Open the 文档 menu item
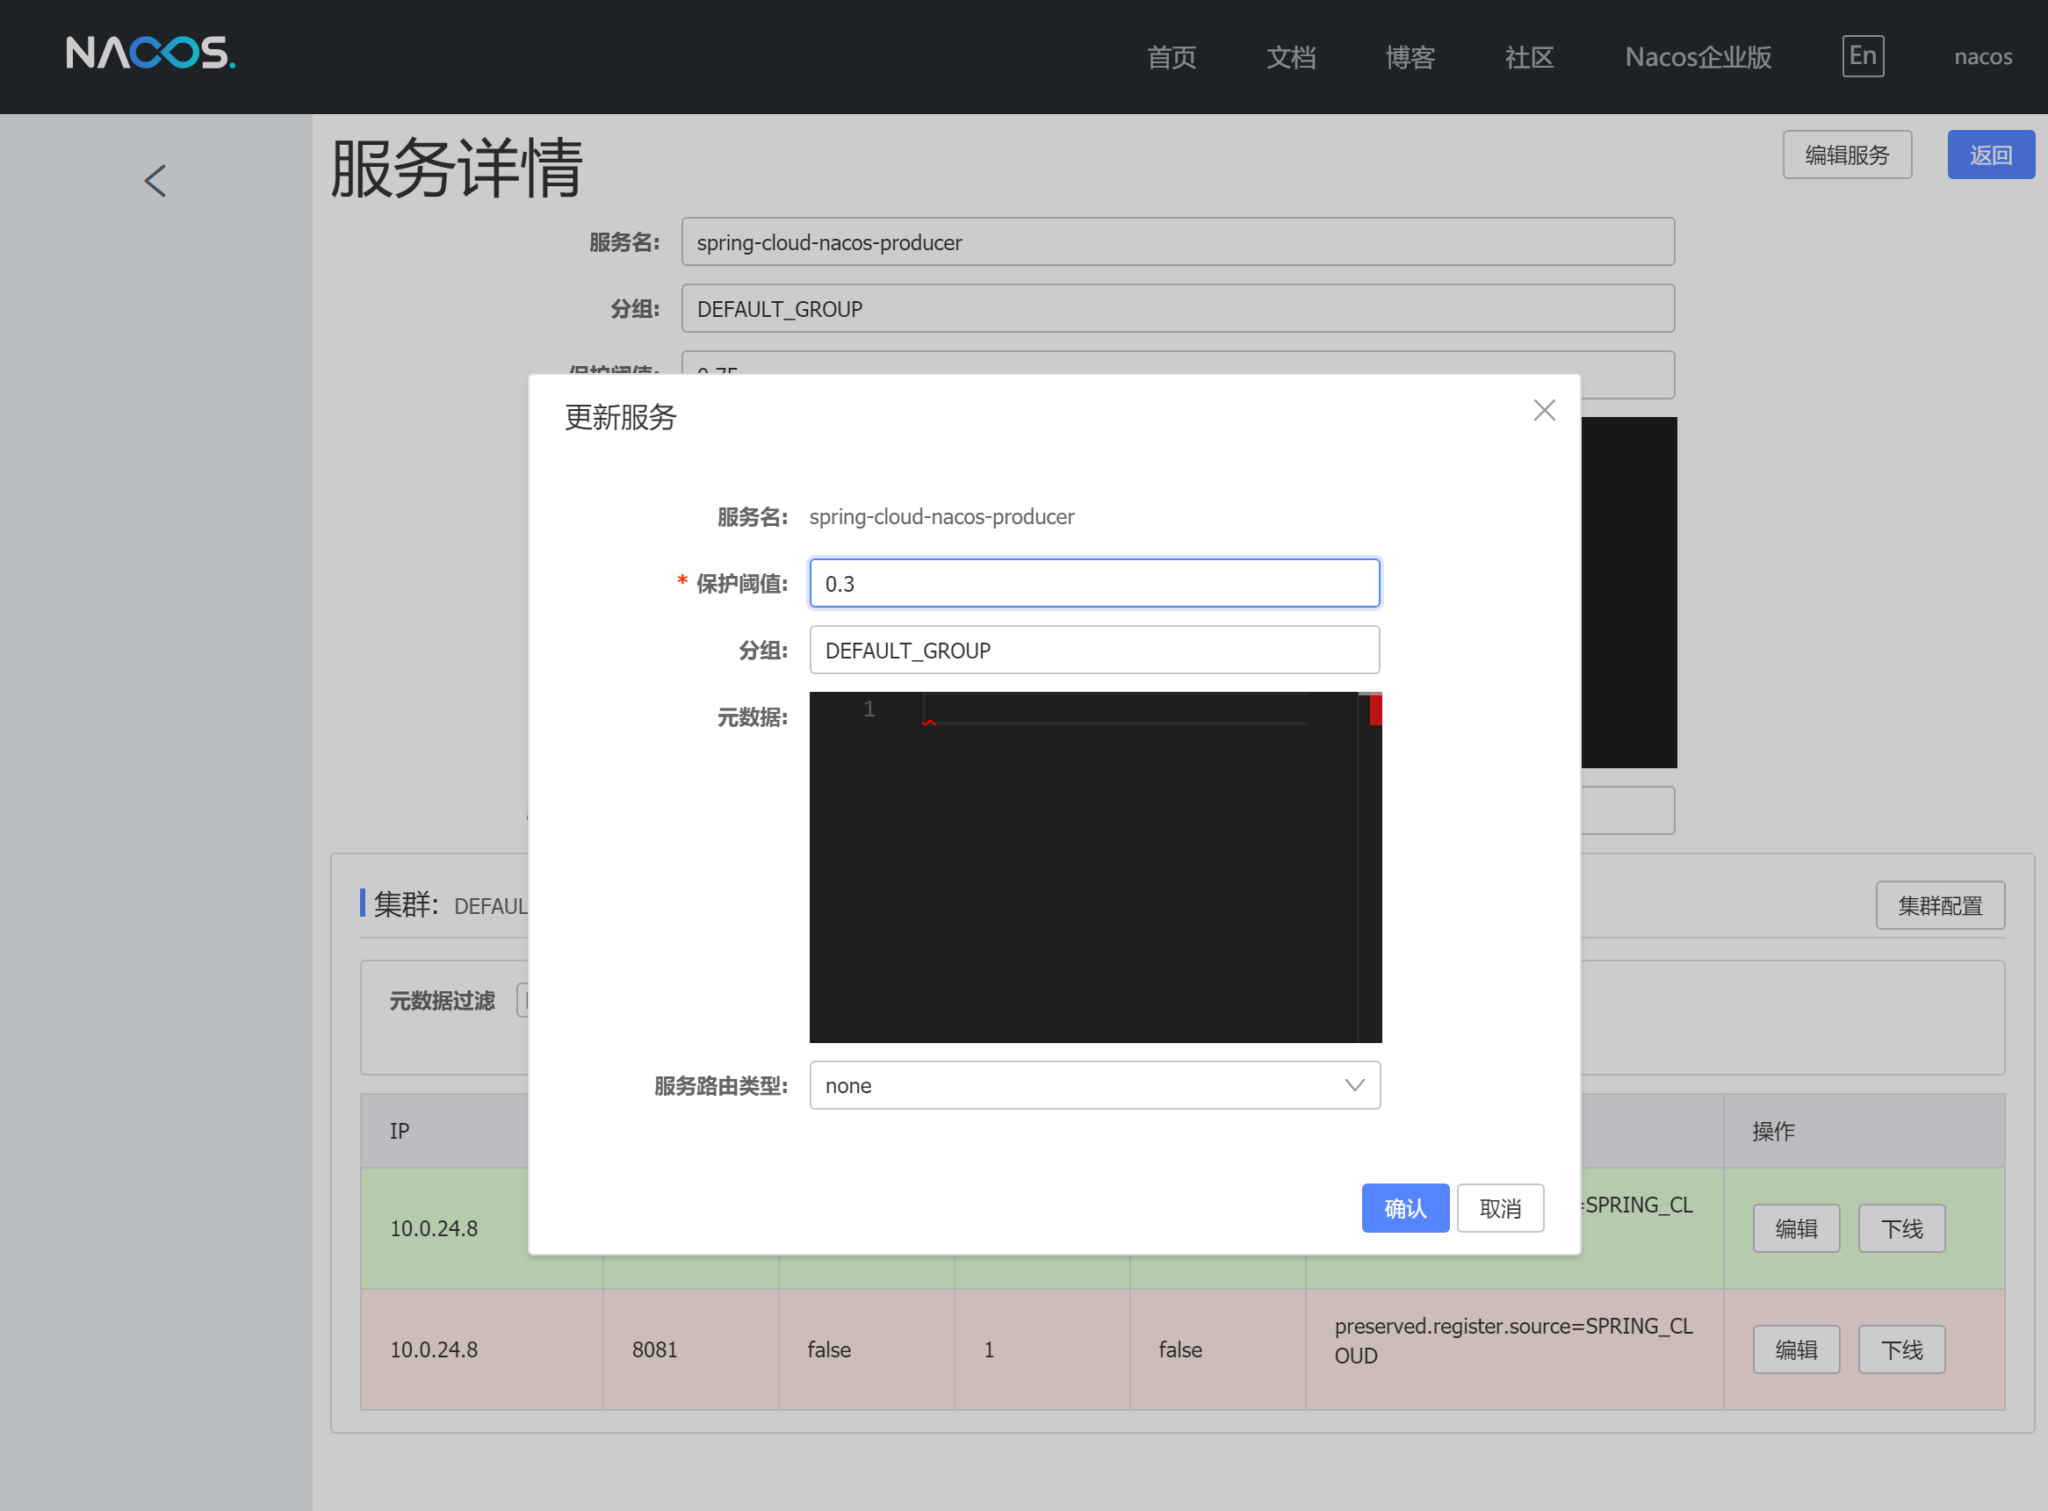 click(x=1290, y=57)
